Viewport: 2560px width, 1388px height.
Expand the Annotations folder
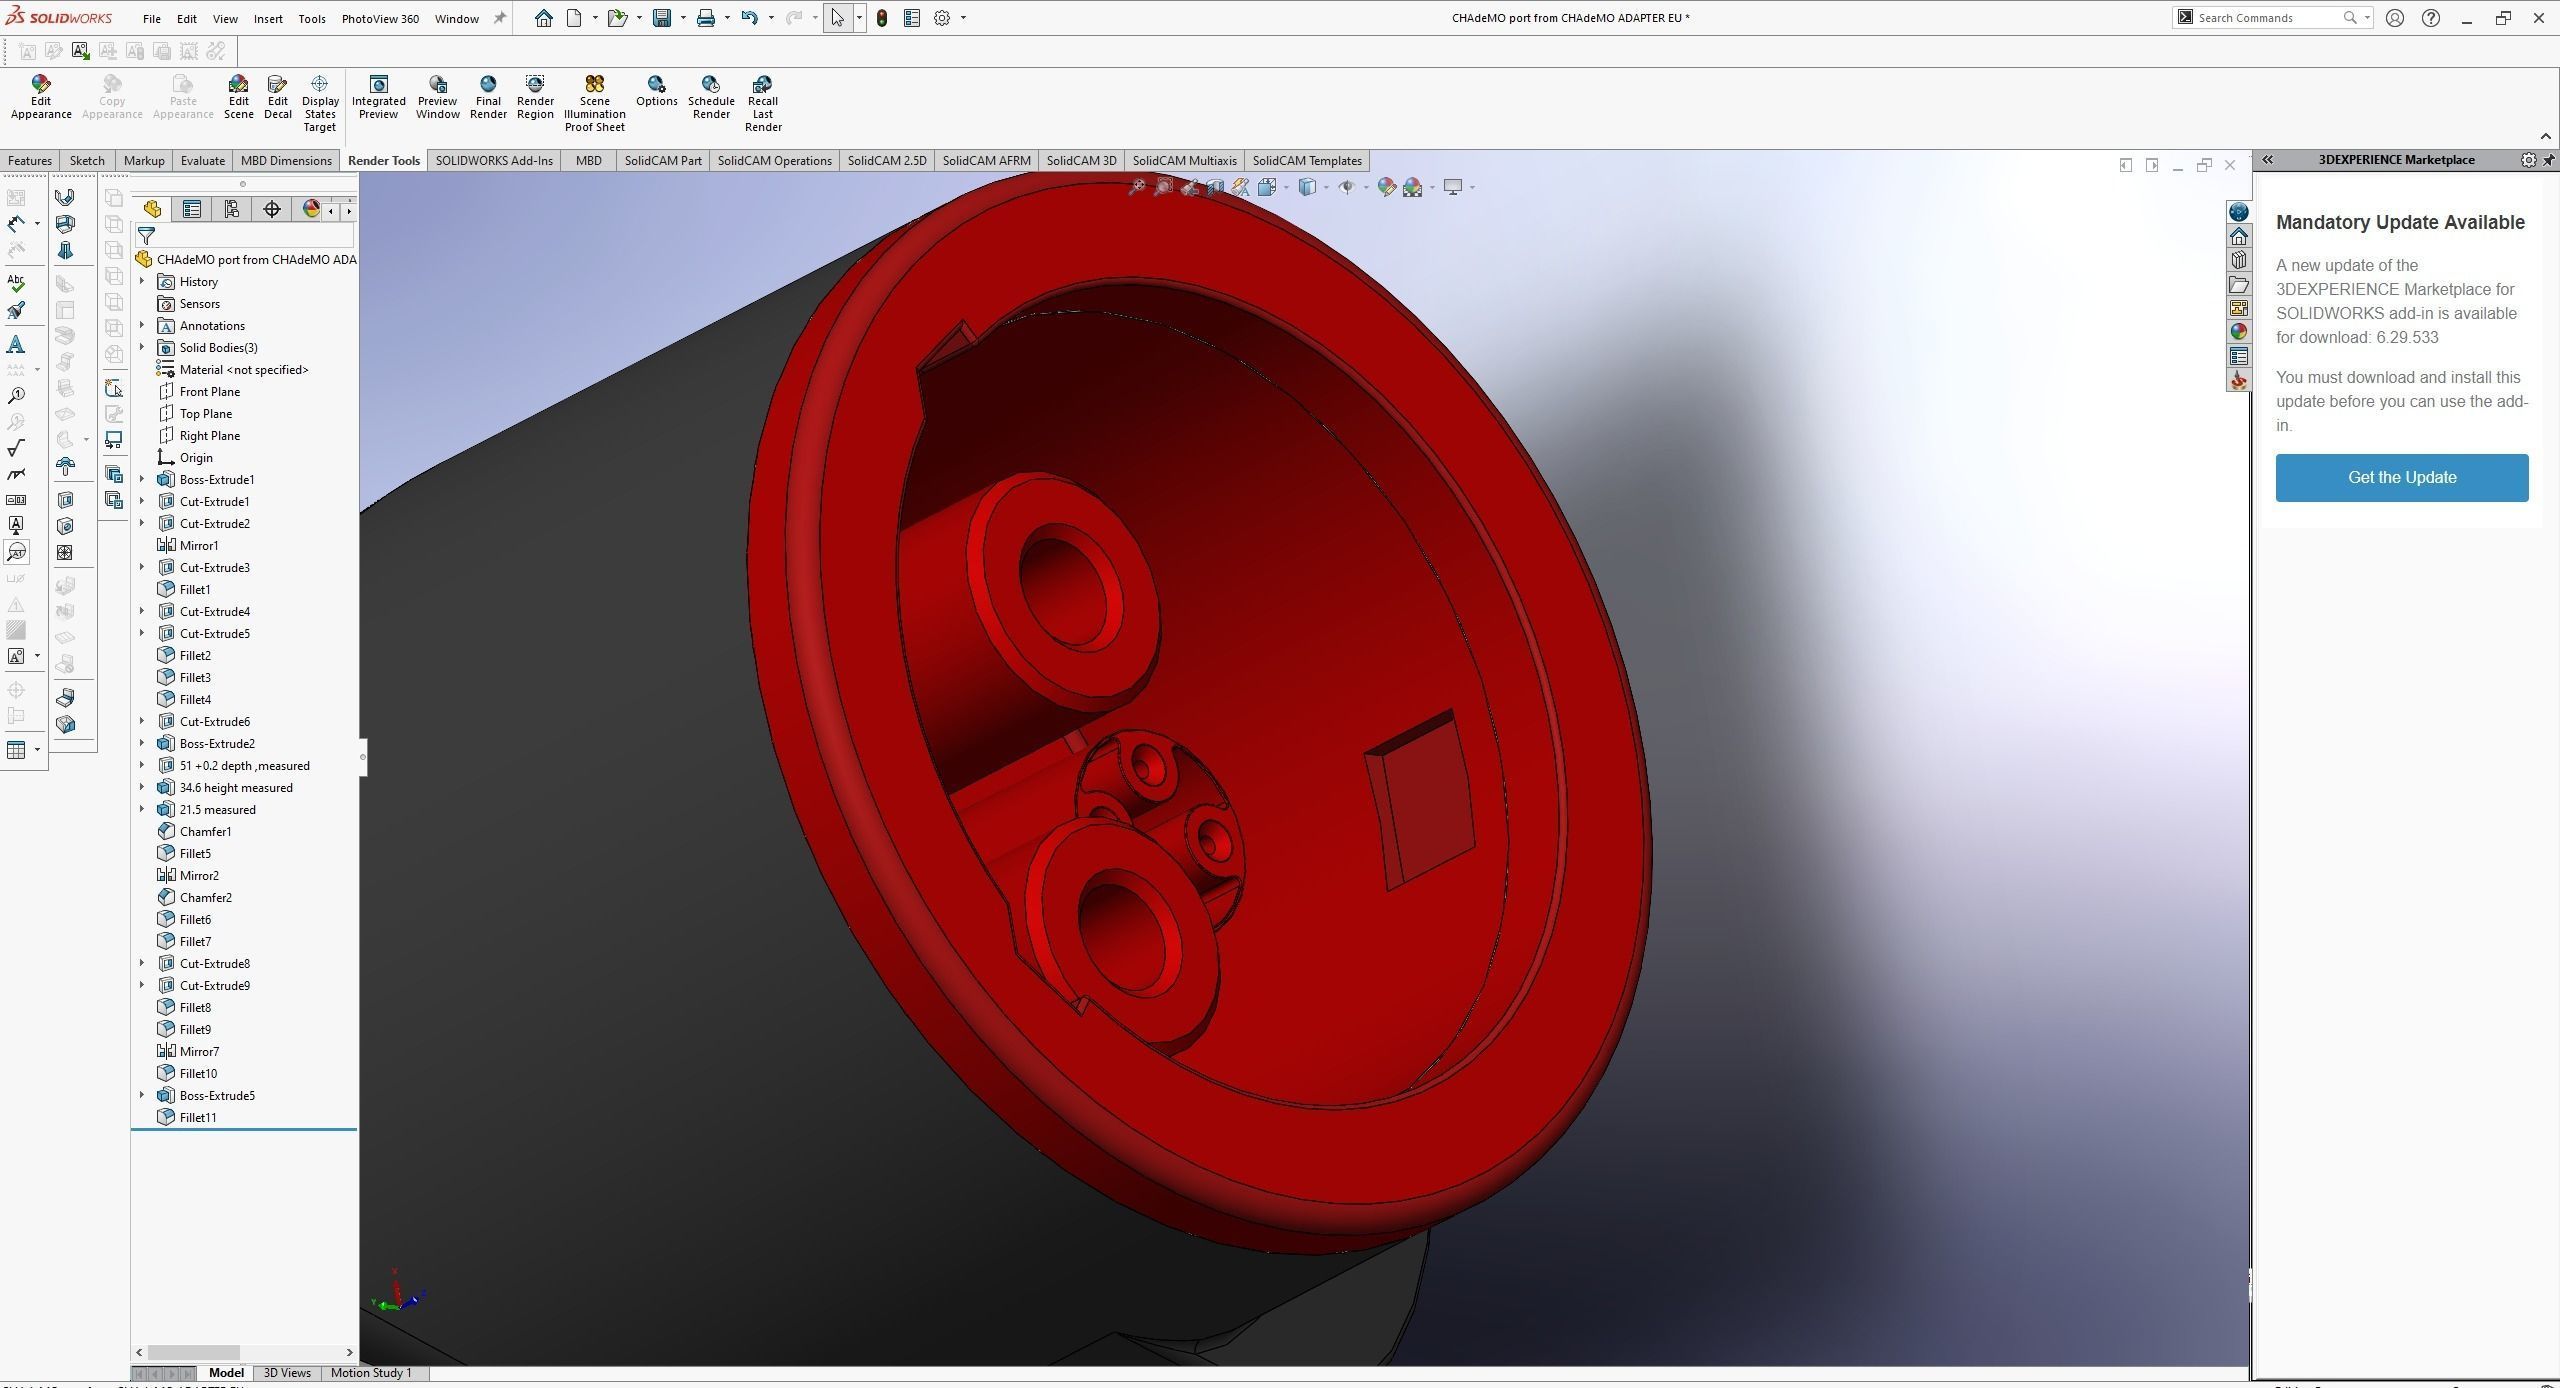[x=142, y=326]
